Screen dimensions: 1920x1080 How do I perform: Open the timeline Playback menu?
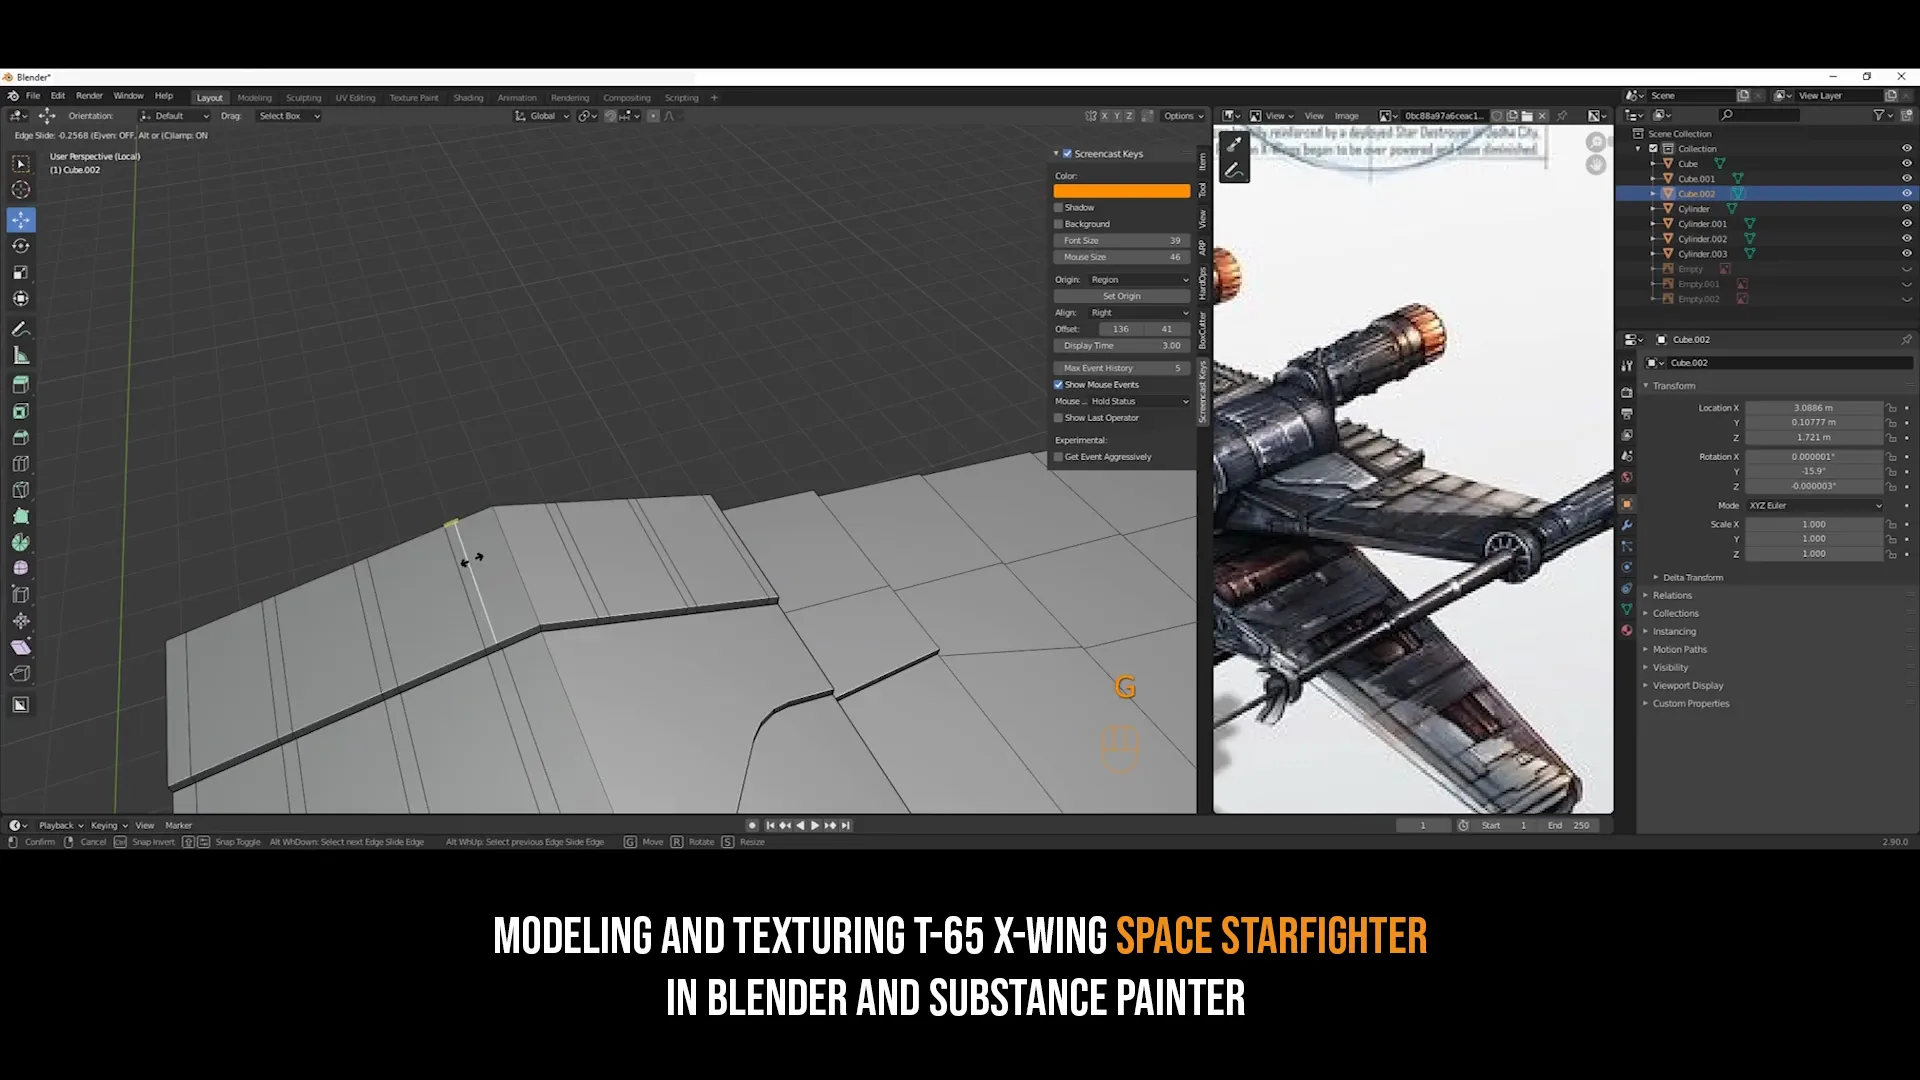point(60,826)
